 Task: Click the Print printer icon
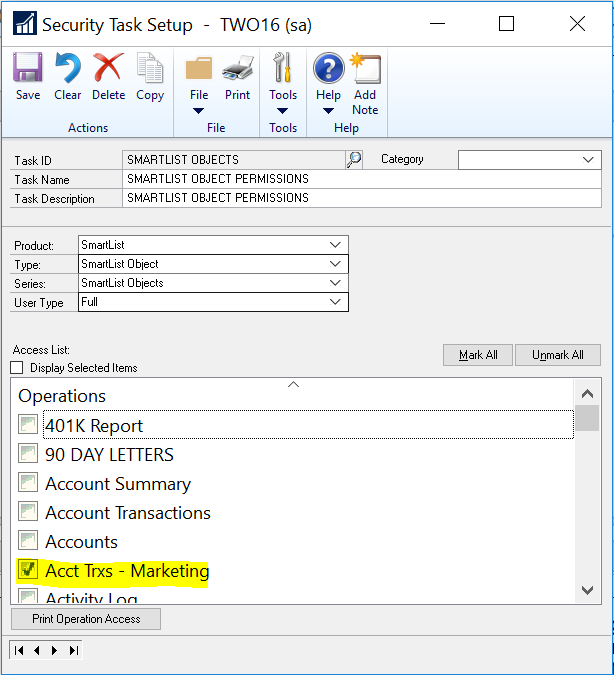(x=237, y=70)
